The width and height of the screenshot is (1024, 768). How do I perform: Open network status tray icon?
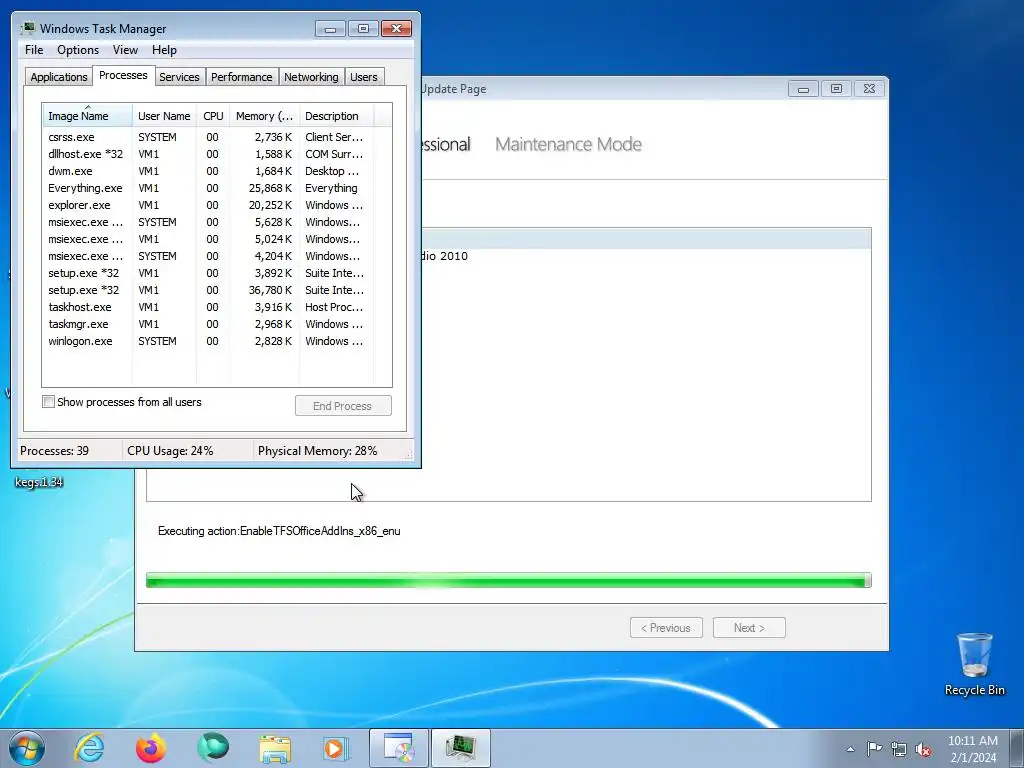(x=899, y=749)
